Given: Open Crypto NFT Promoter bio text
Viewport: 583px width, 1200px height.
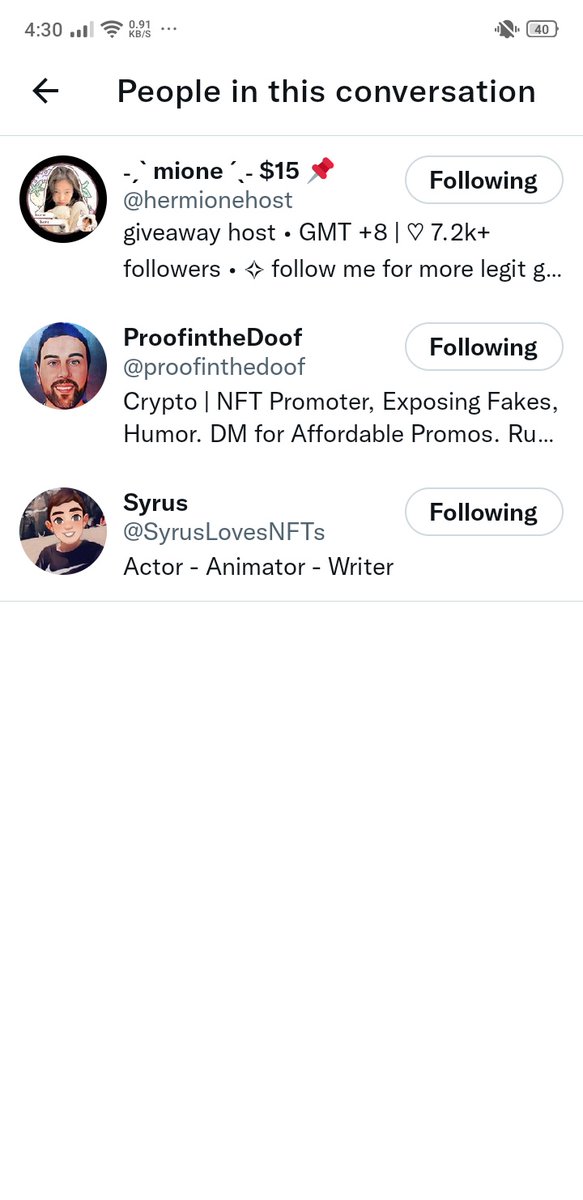Looking at the screenshot, I should 341,418.
